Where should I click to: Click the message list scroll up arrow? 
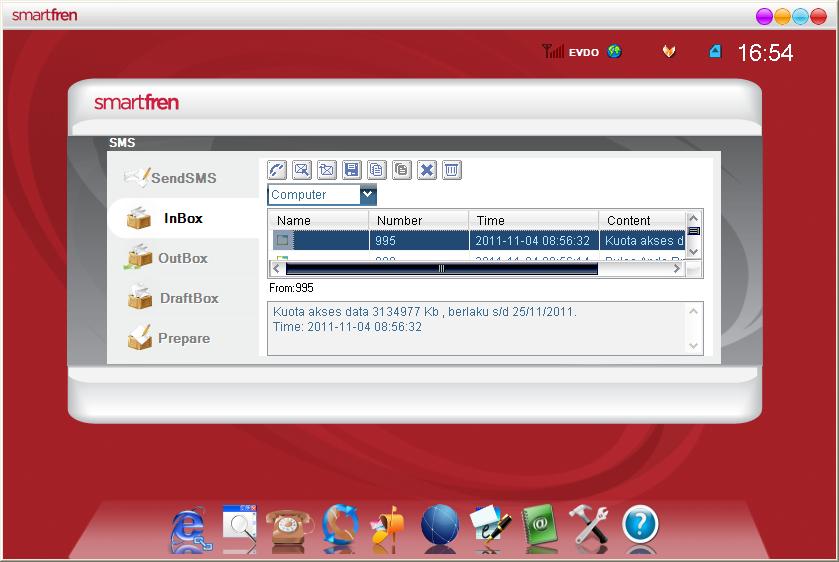coord(693,218)
